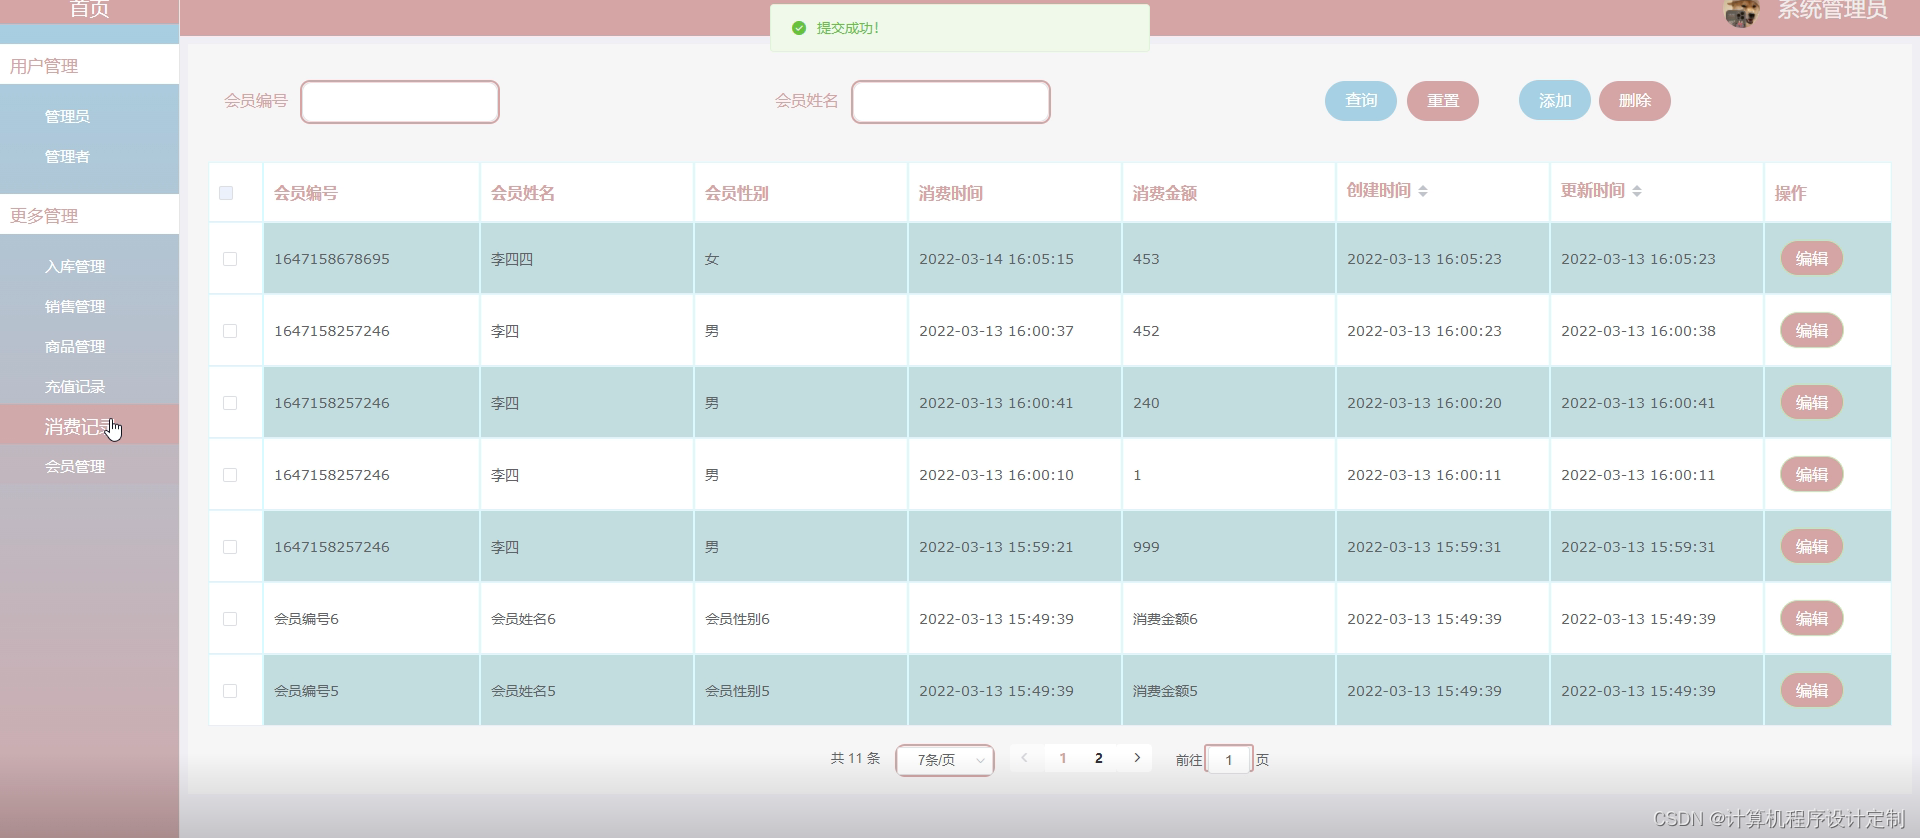This screenshot has height=838, width=1920.
Task: Click the 添加 add button
Action: [x=1555, y=101]
